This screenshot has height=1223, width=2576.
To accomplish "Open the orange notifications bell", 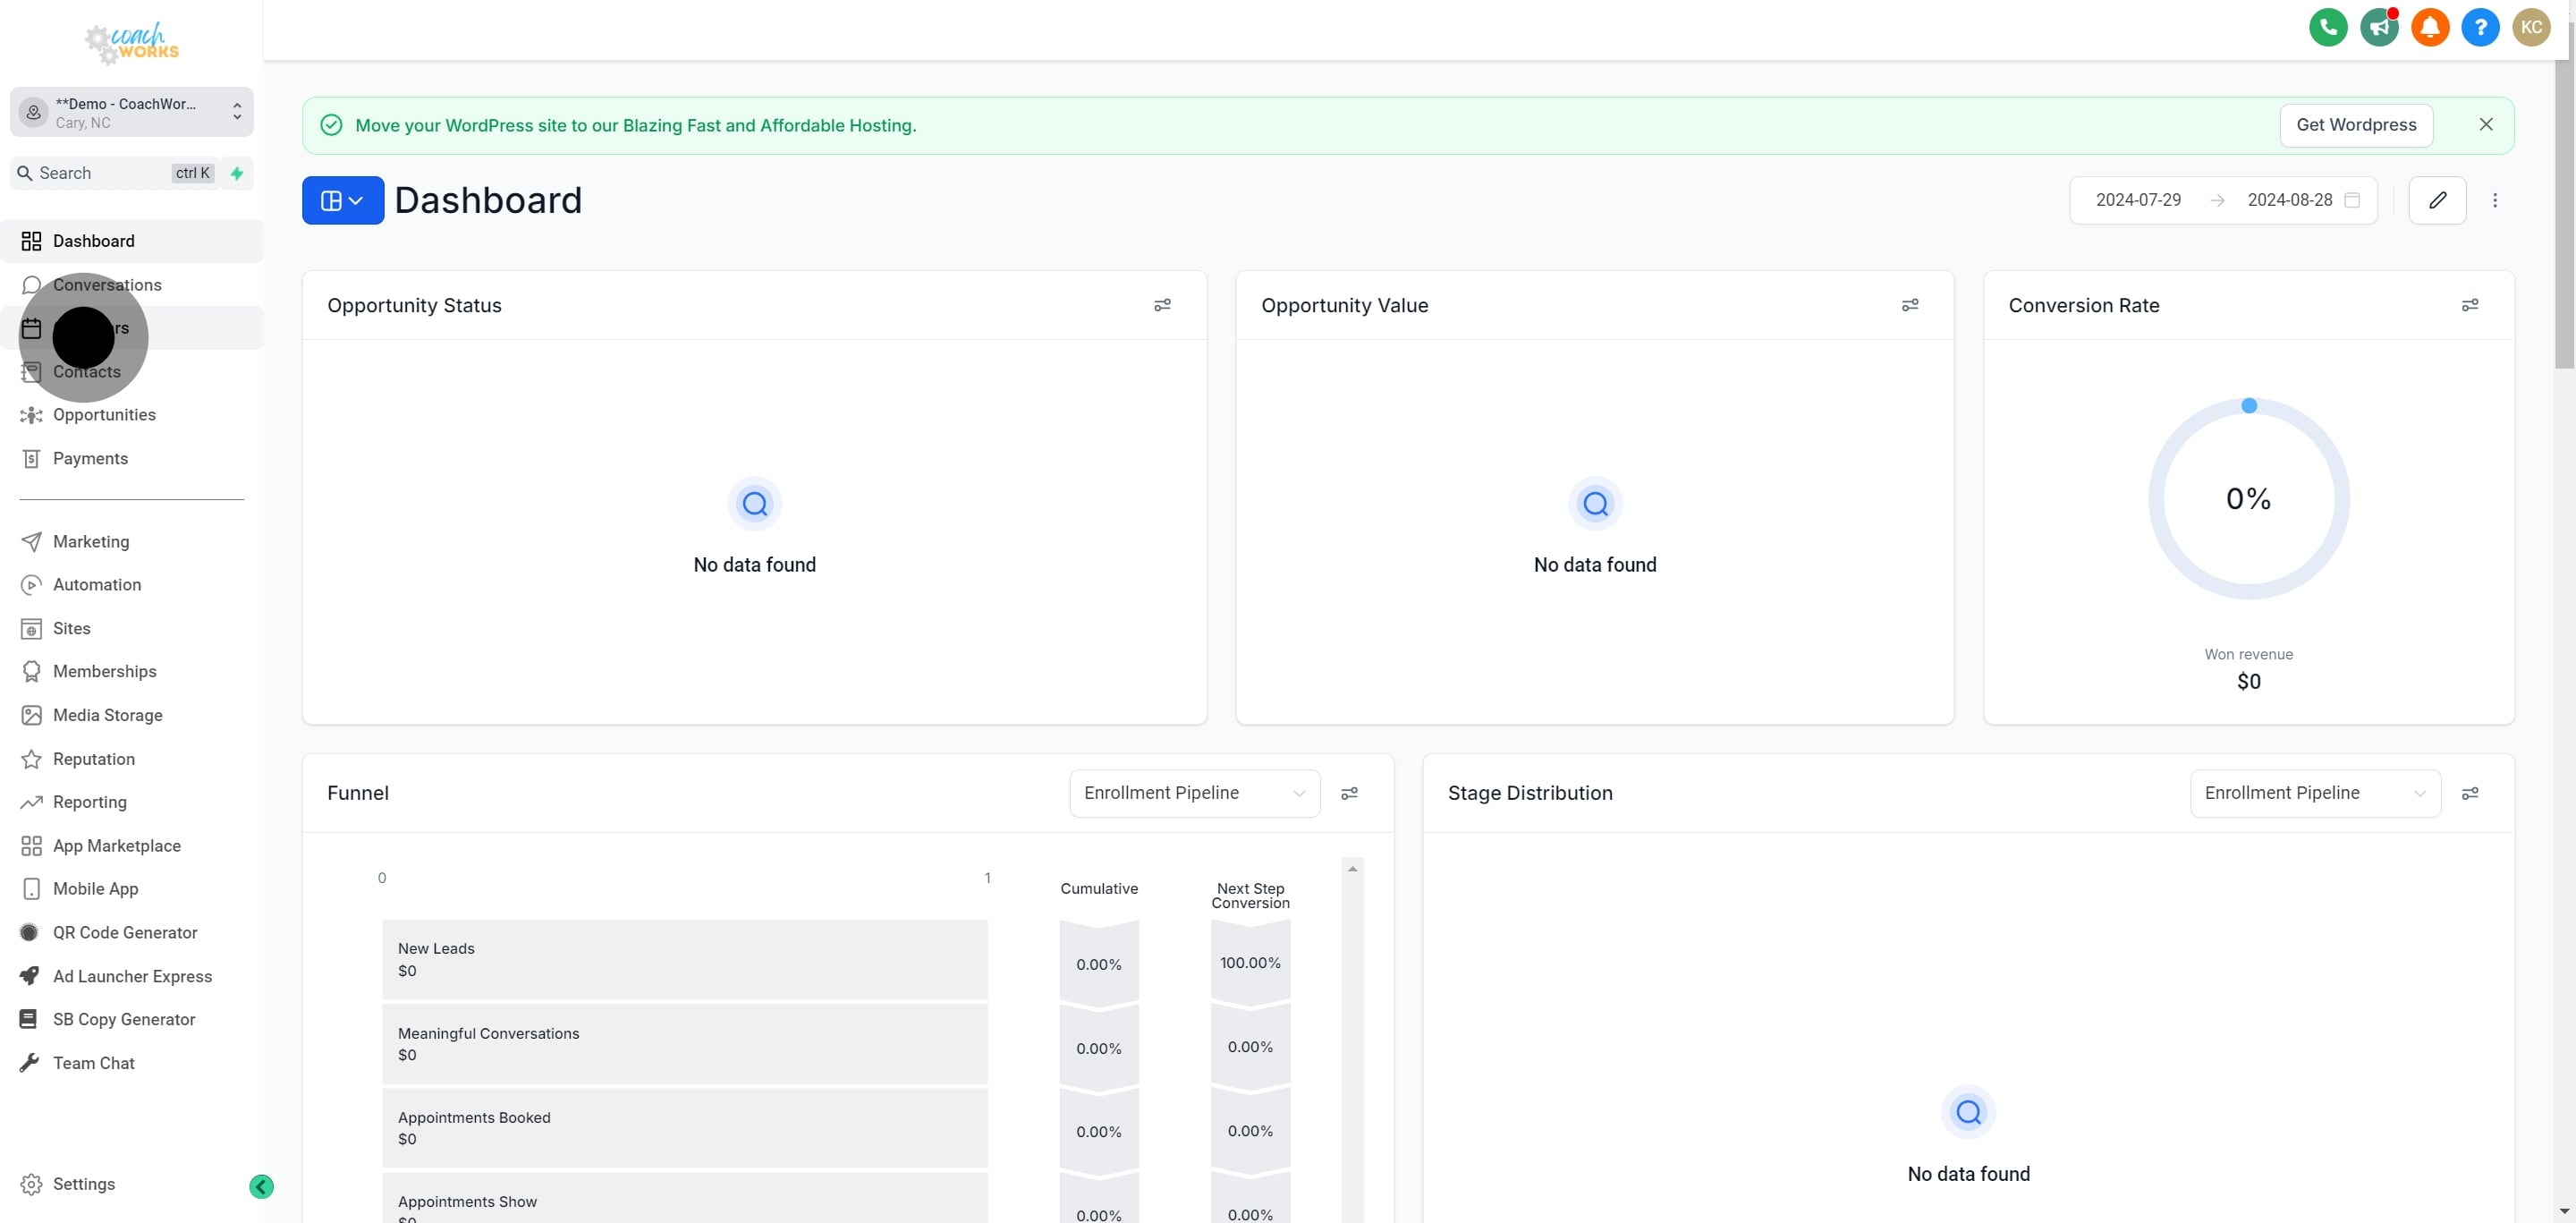I will tap(2430, 27).
